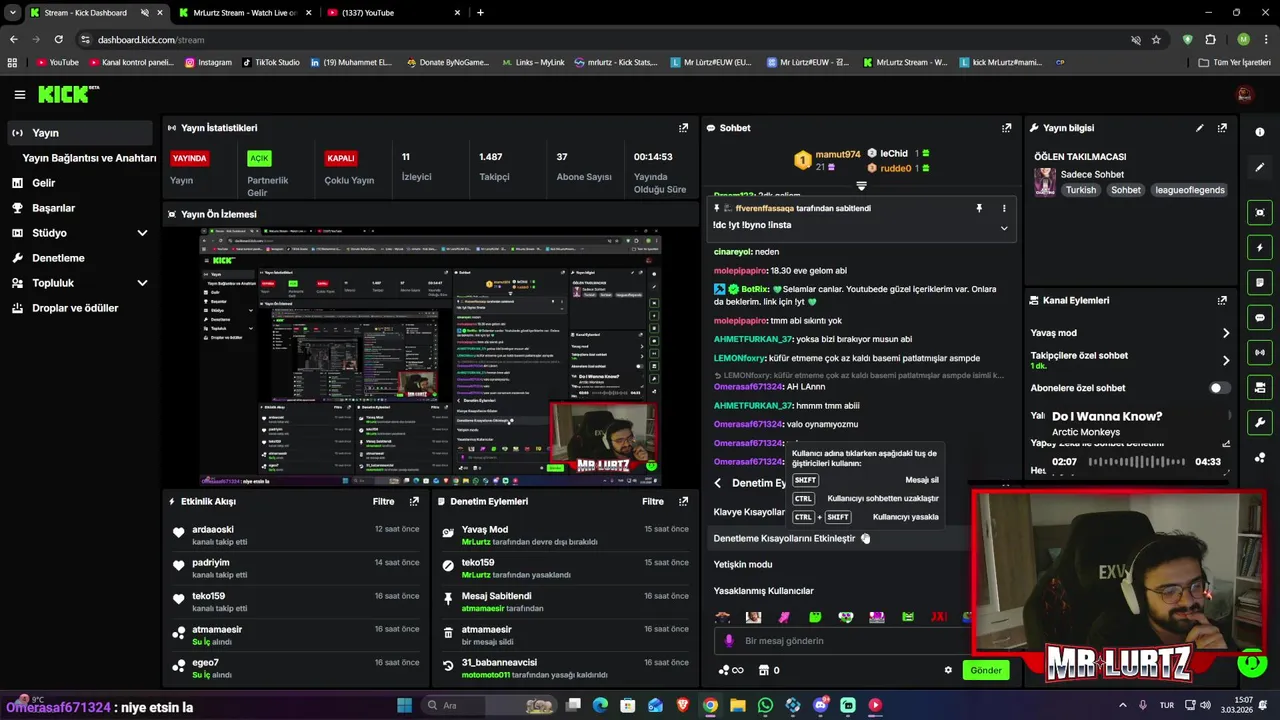1280x720 pixels.
Task: Open the Windows Start menu
Action: (404, 705)
